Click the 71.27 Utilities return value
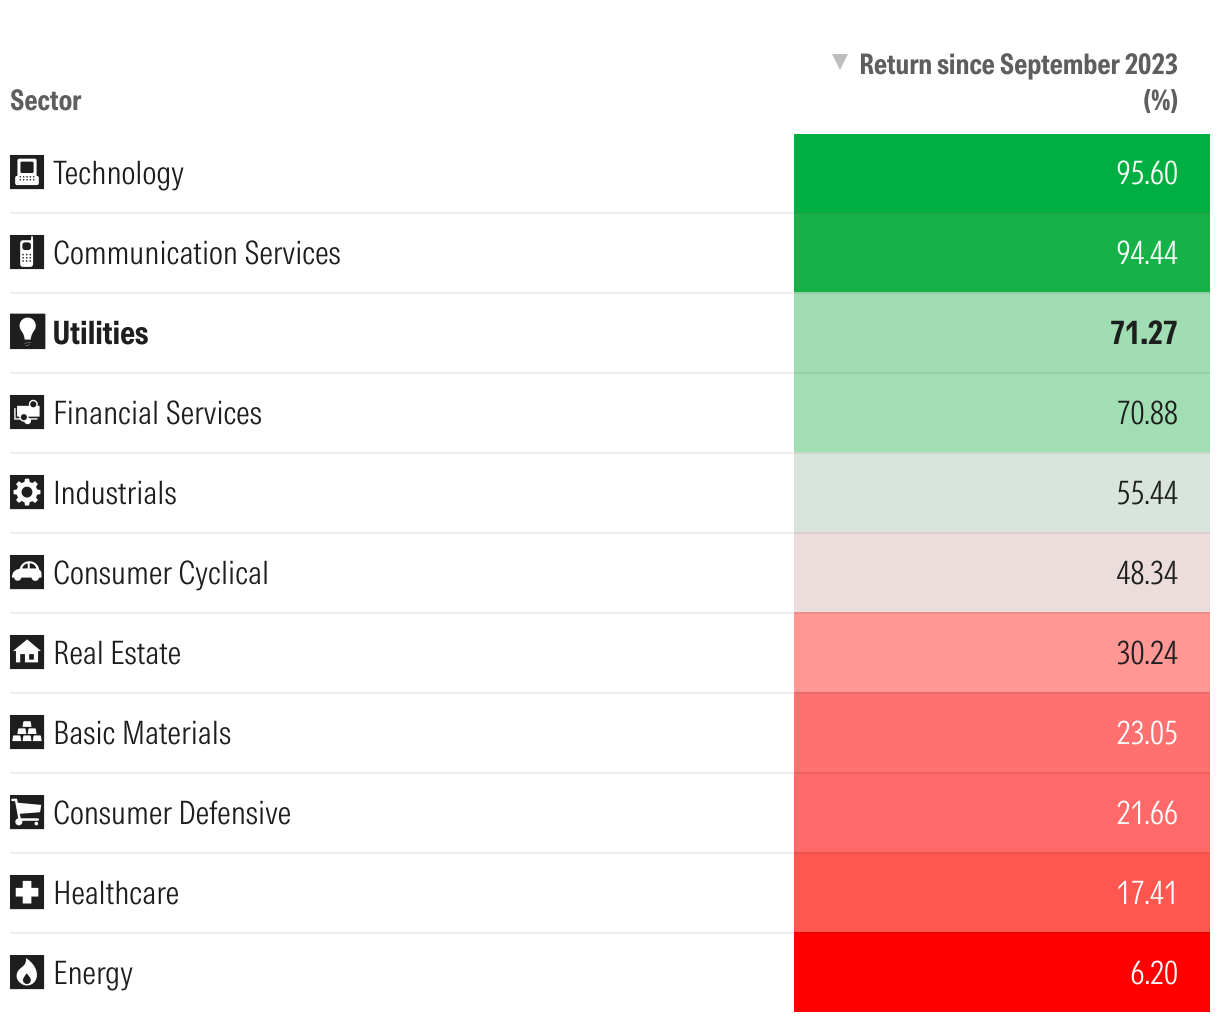1220x1022 pixels. (1143, 333)
